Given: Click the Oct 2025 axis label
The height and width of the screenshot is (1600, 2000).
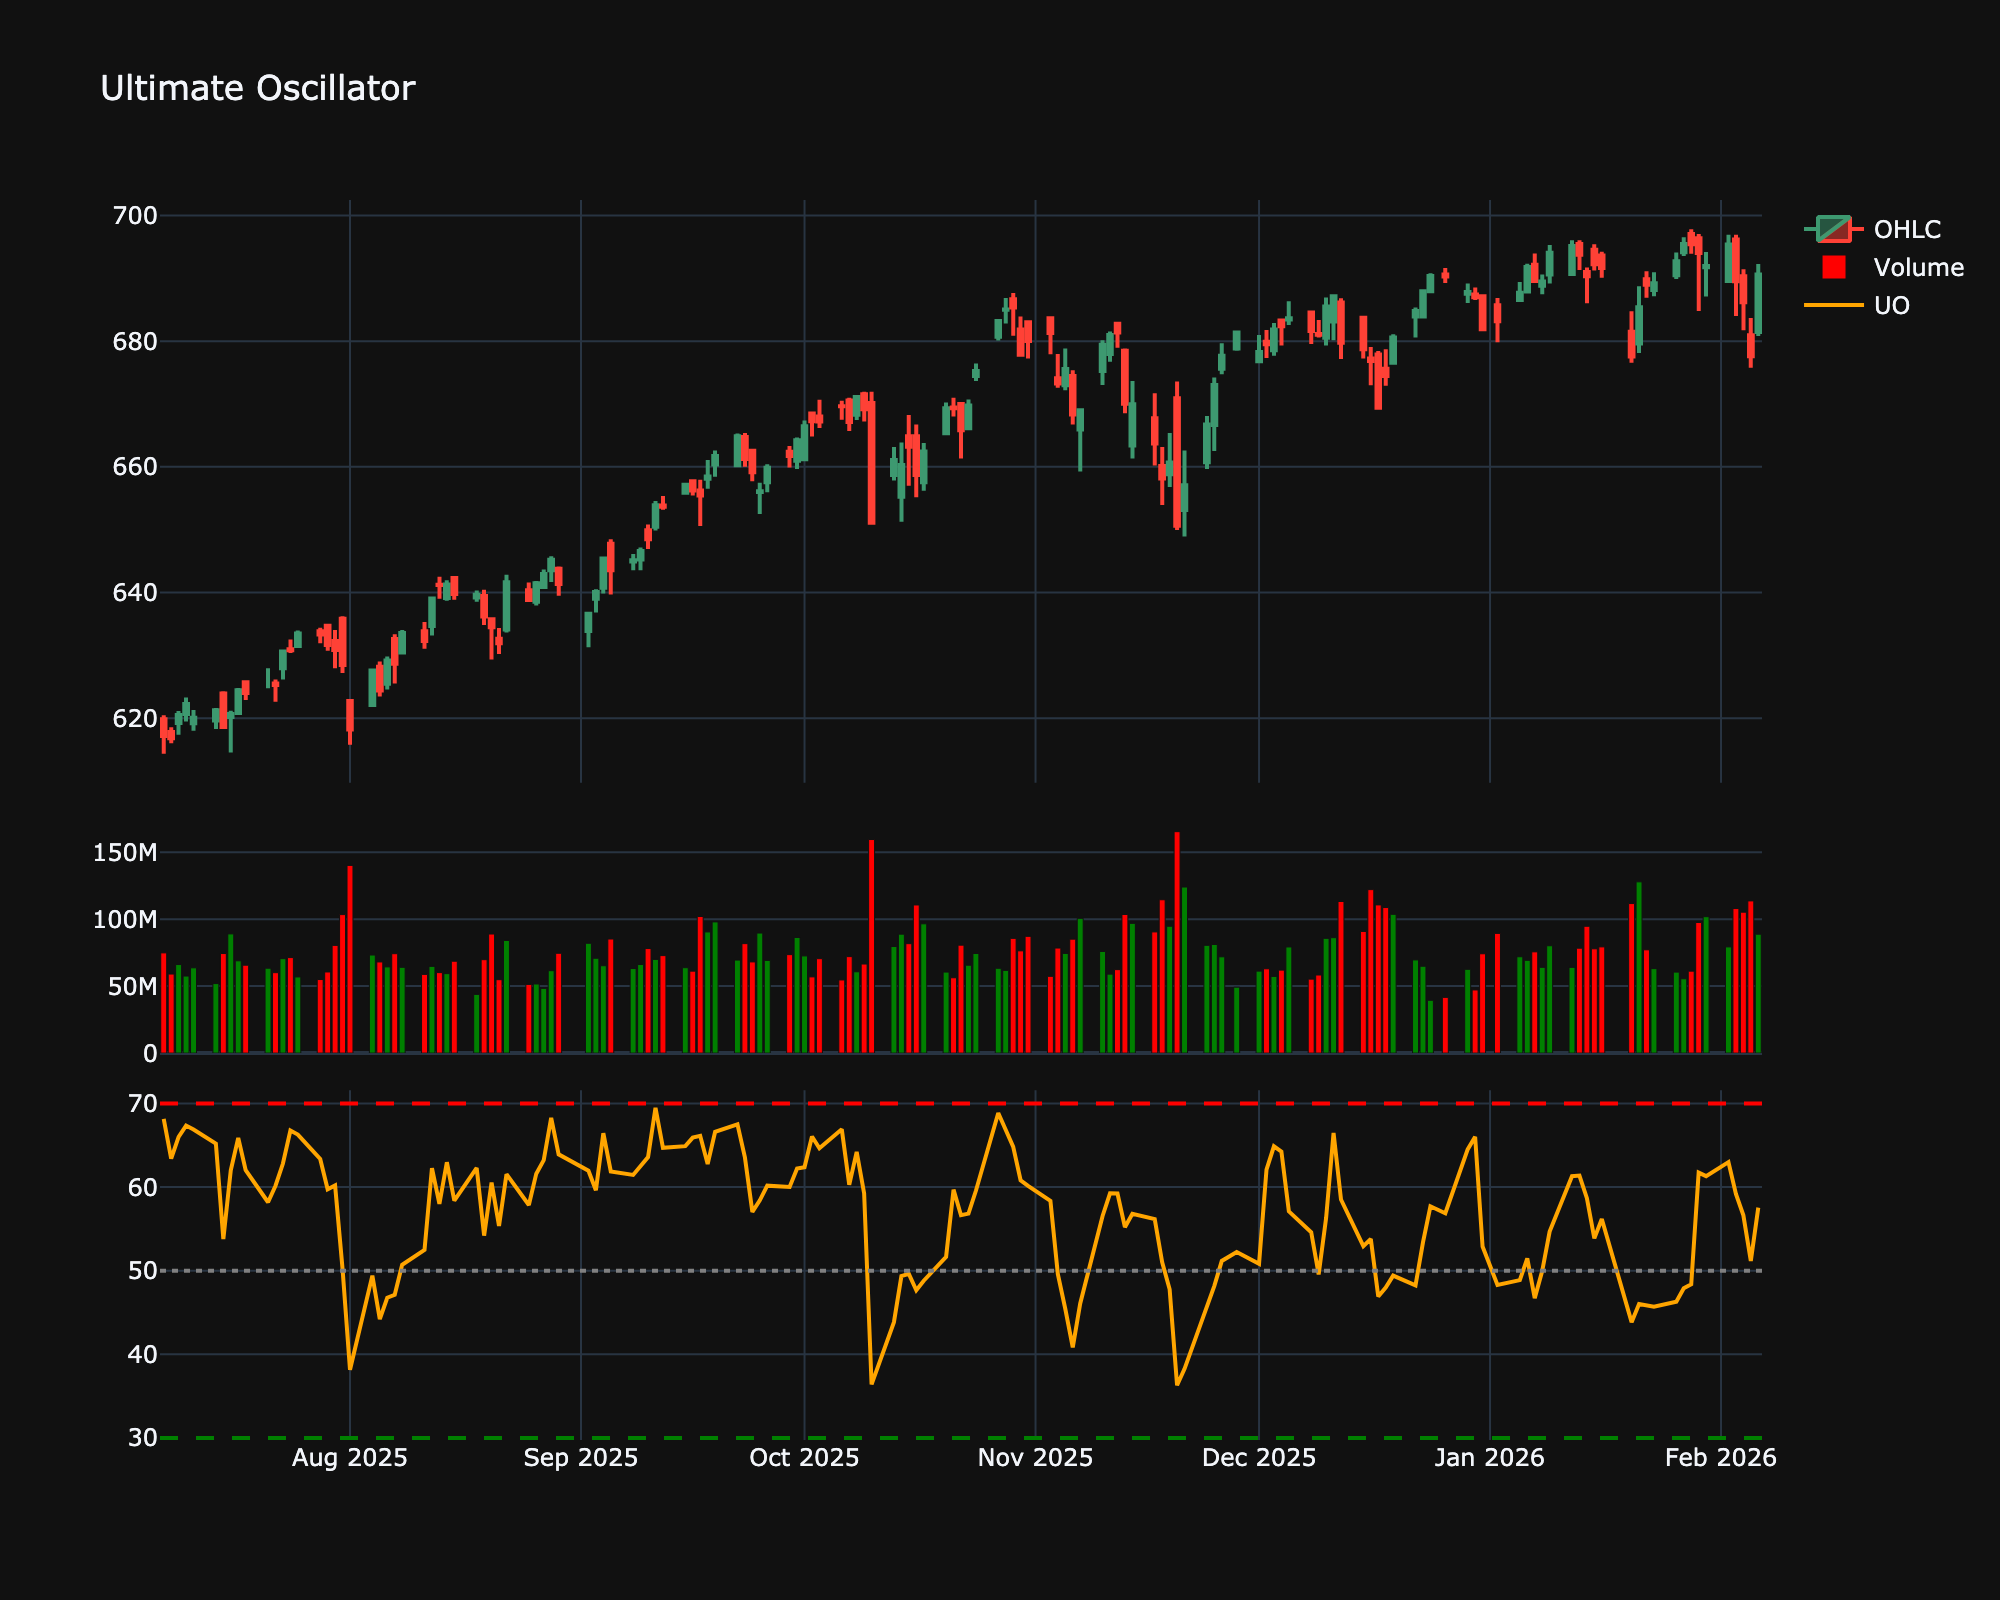Looking at the screenshot, I should [x=804, y=1458].
